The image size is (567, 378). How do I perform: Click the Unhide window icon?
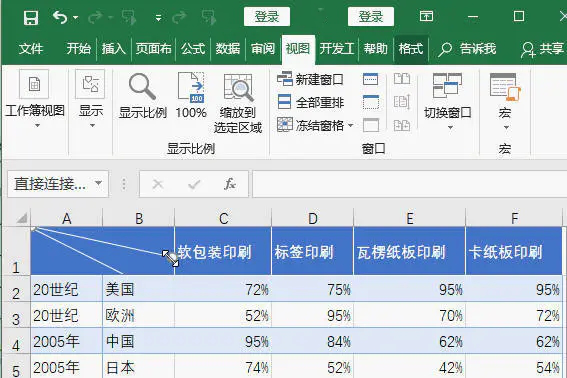click(x=371, y=125)
